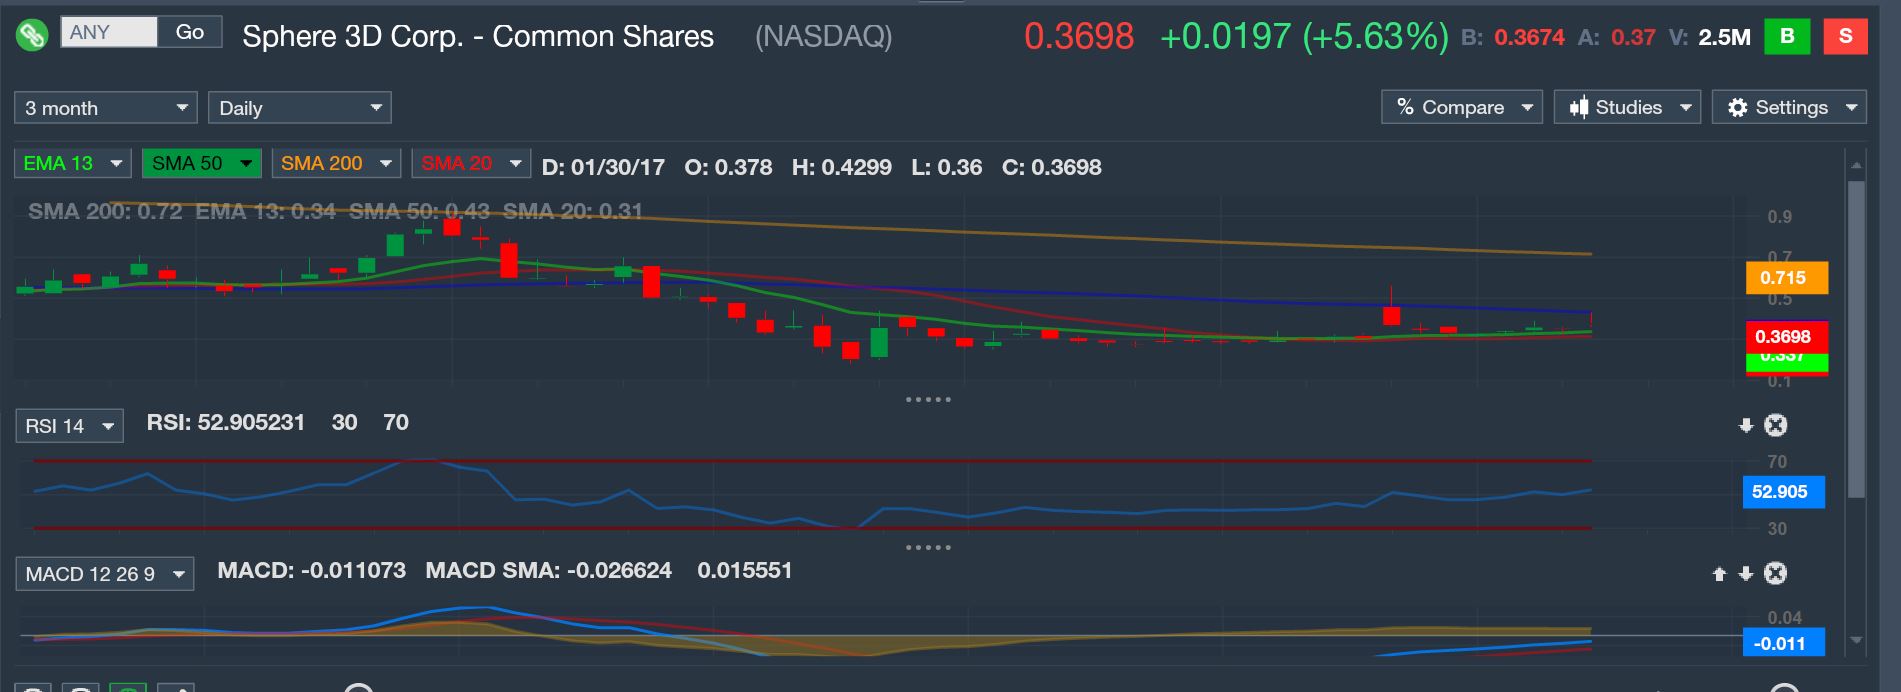Close the MACD panel

click(x=1775, y=573)
